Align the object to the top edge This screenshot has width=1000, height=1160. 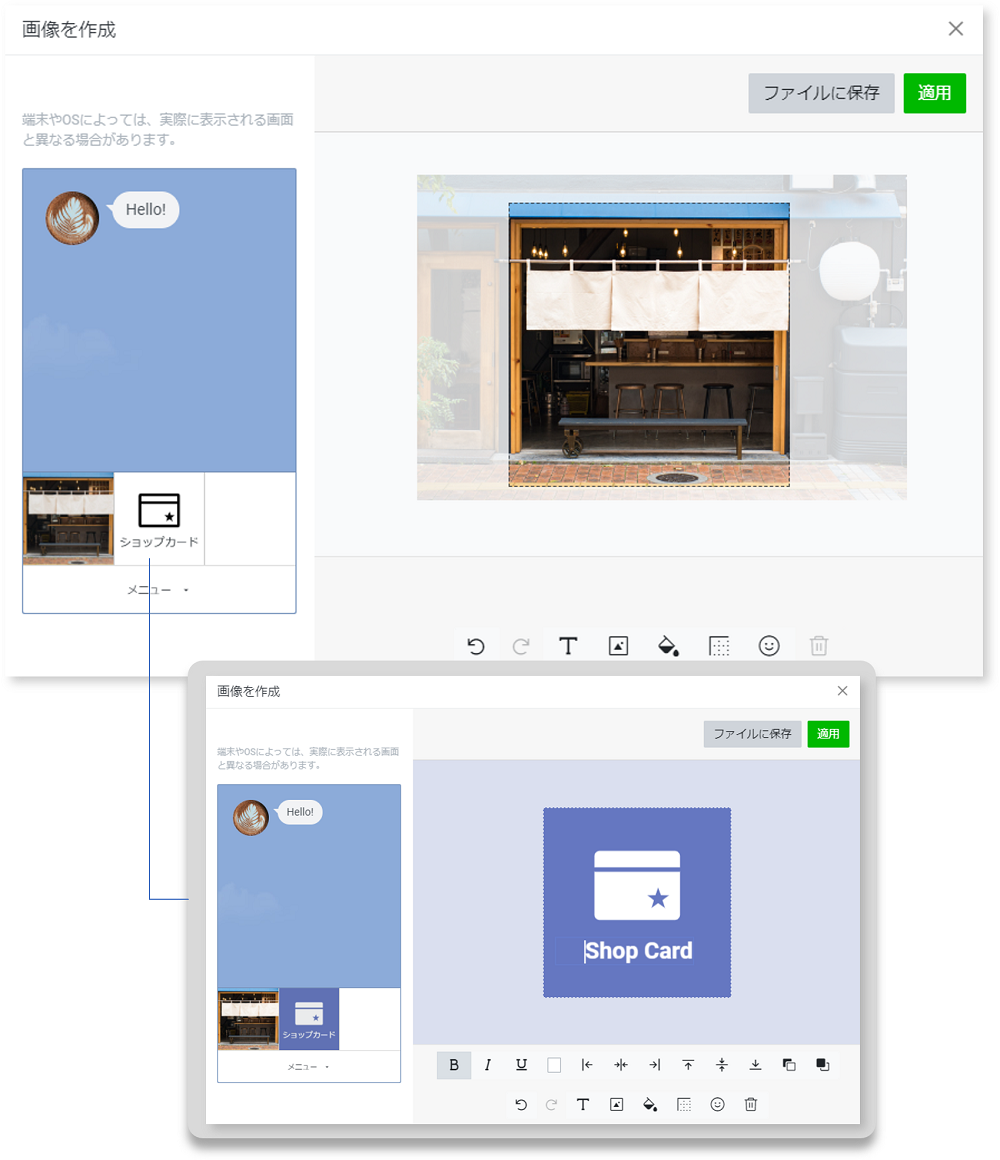click(x=688, y=1065)
